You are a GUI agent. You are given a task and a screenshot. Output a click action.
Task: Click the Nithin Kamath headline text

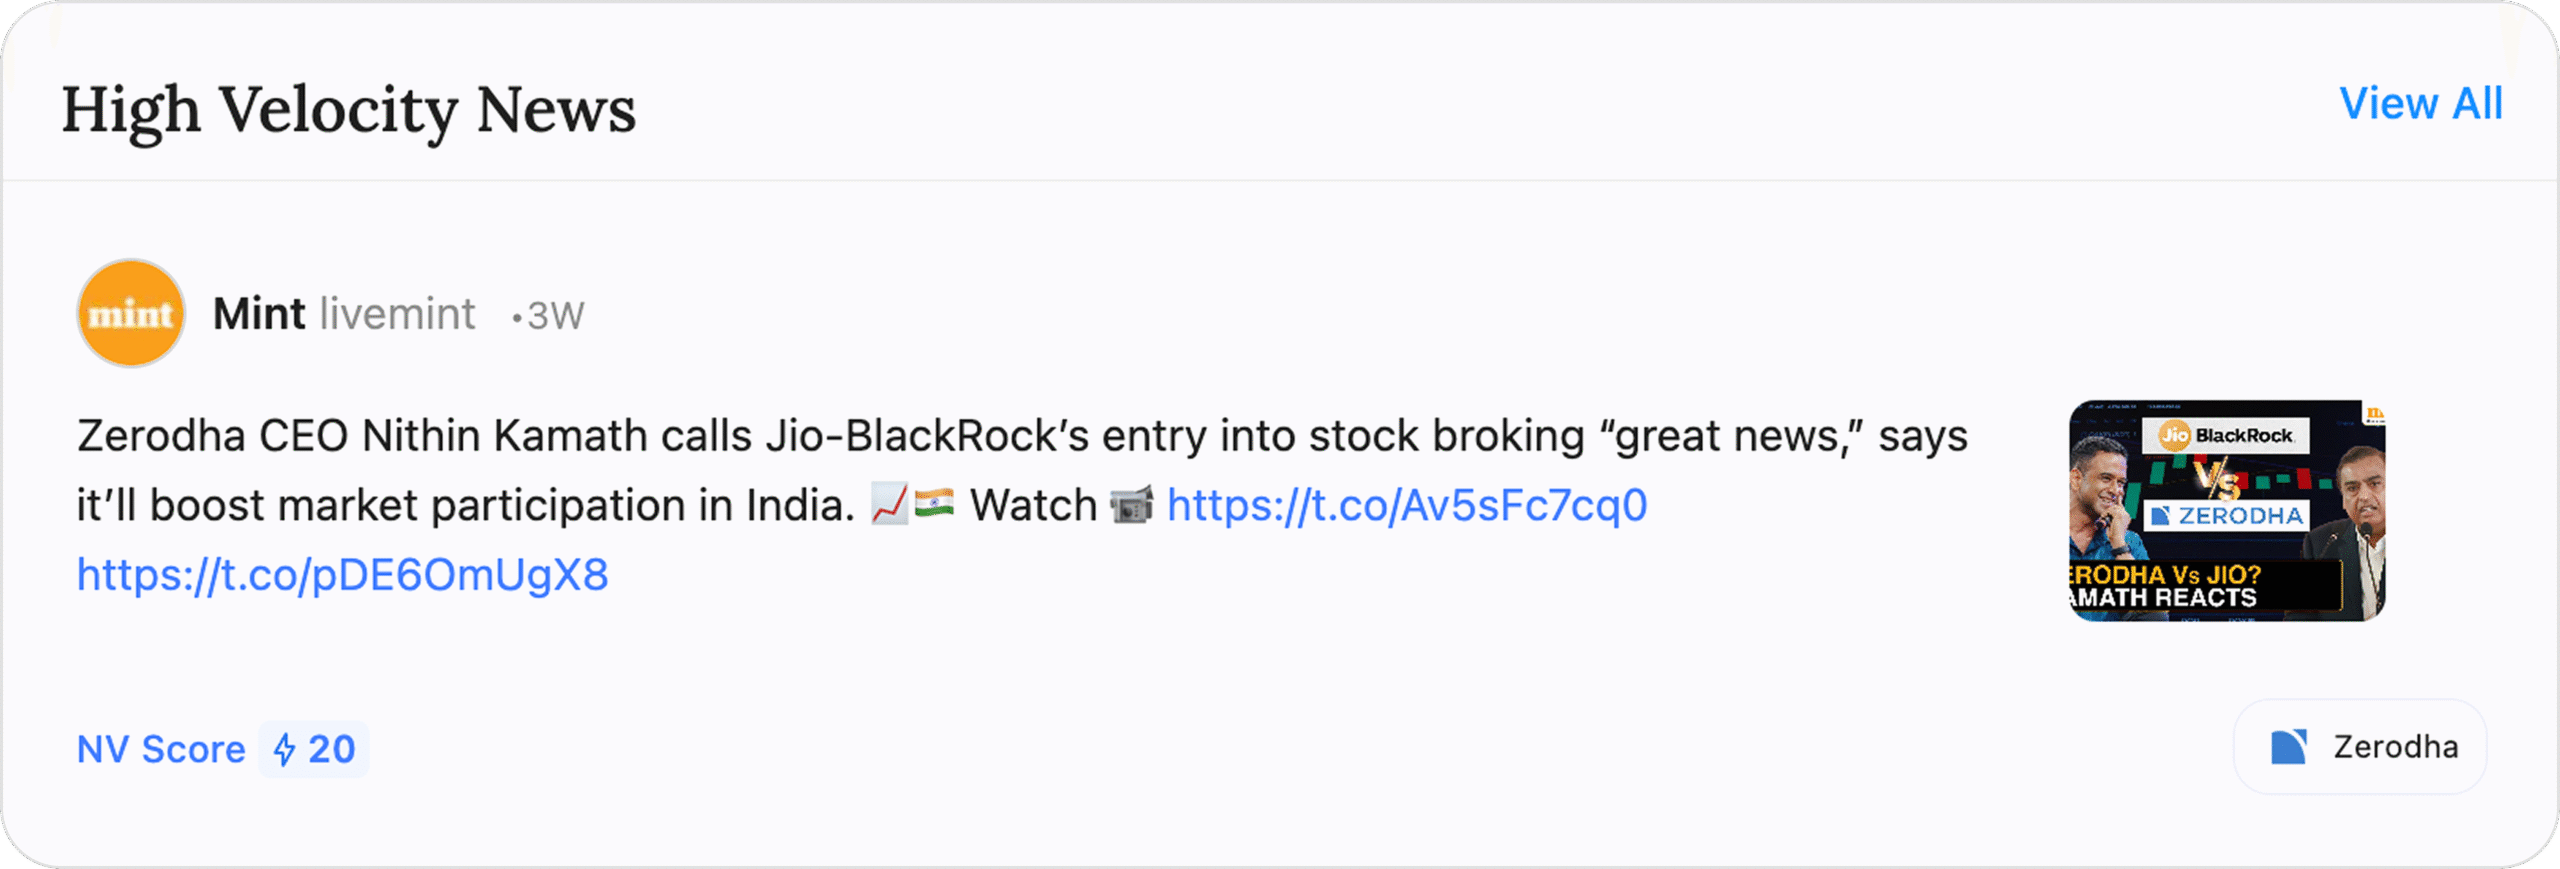(x=1022, y=437)
